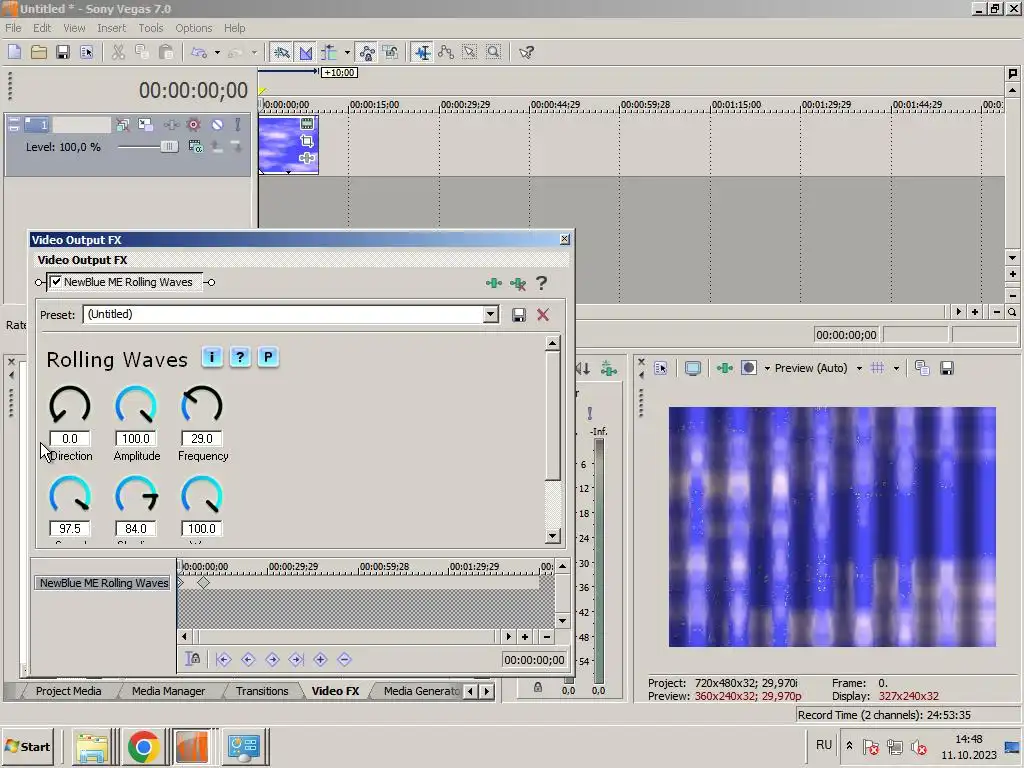Open Event Pan/Crop icon on timeline clip
Image resolution: width=1024 pixels, height=768 pixels.
point(306,141)
